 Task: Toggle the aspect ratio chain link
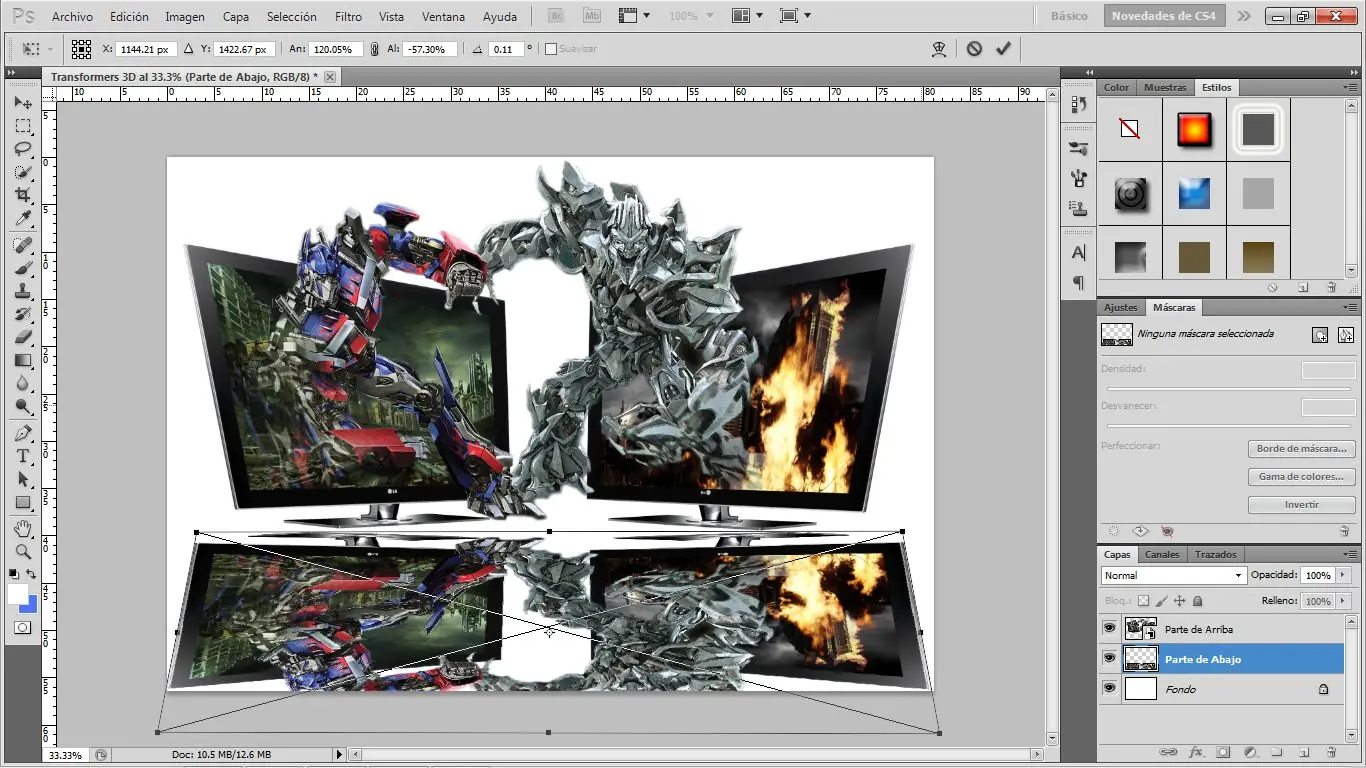pyautogui.click(x=374, y=48)
